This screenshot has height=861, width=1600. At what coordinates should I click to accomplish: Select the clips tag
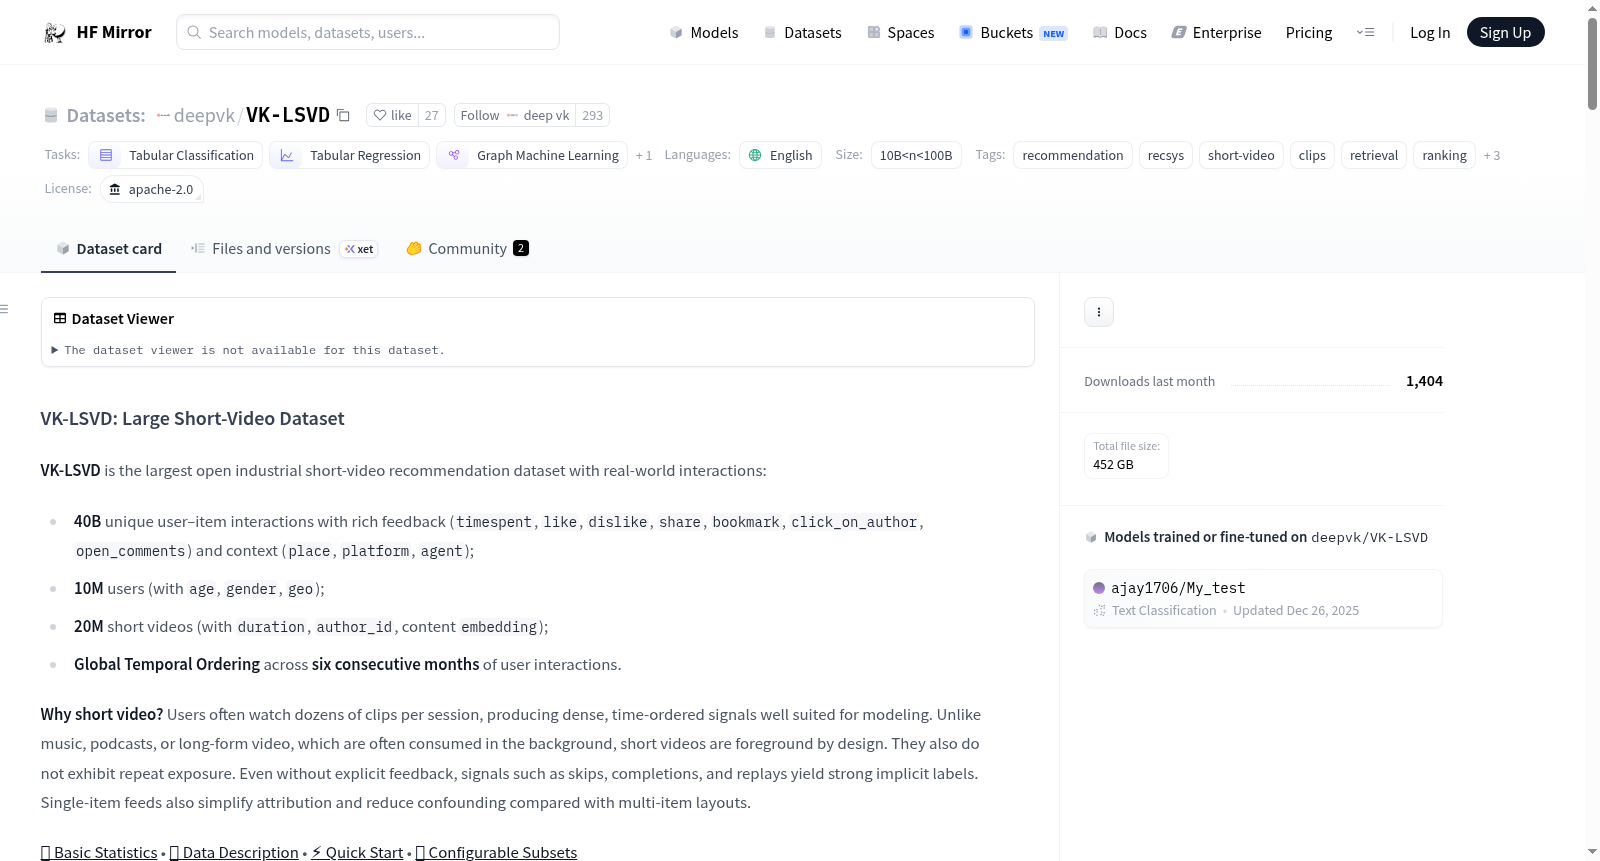point(1312,155)
